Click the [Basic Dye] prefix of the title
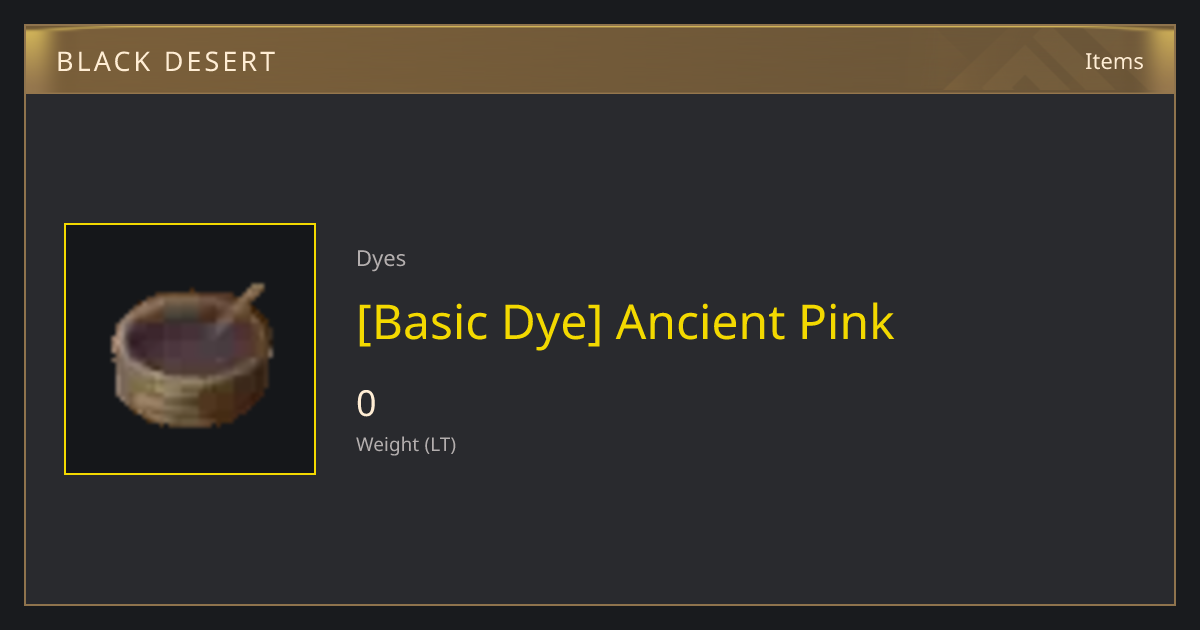1200x630 pixels. tap(479, 323)
